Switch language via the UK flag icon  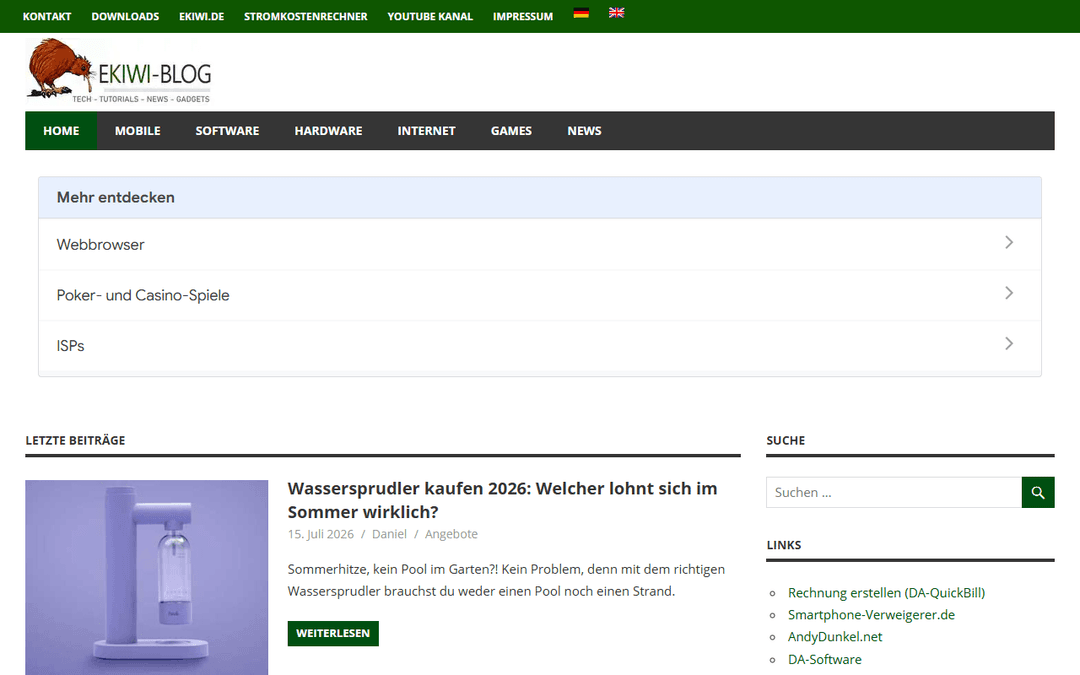(616, 13)
